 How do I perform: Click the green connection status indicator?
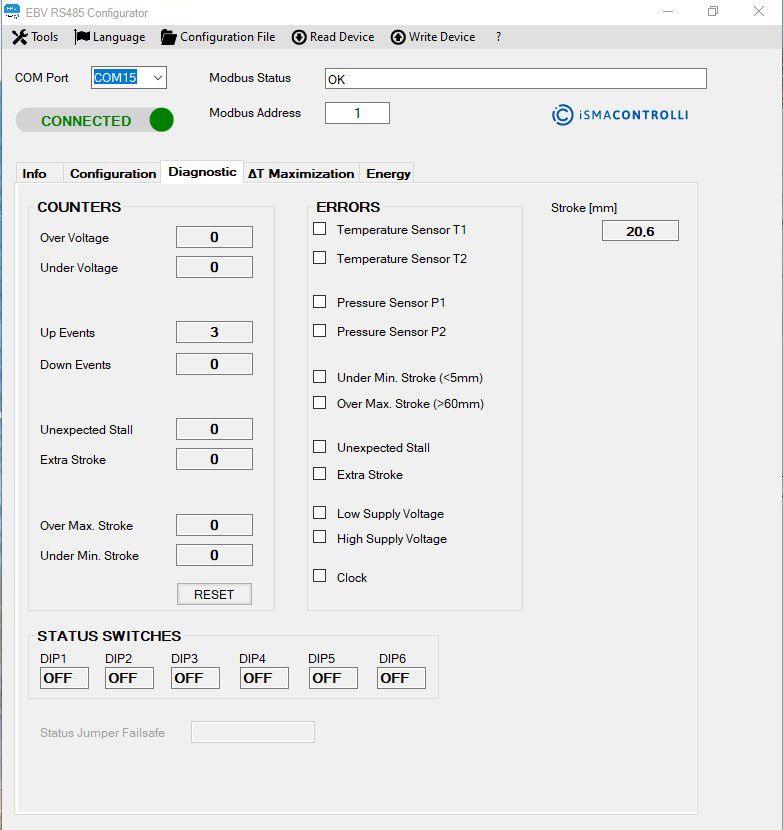(x=161, y=120)
